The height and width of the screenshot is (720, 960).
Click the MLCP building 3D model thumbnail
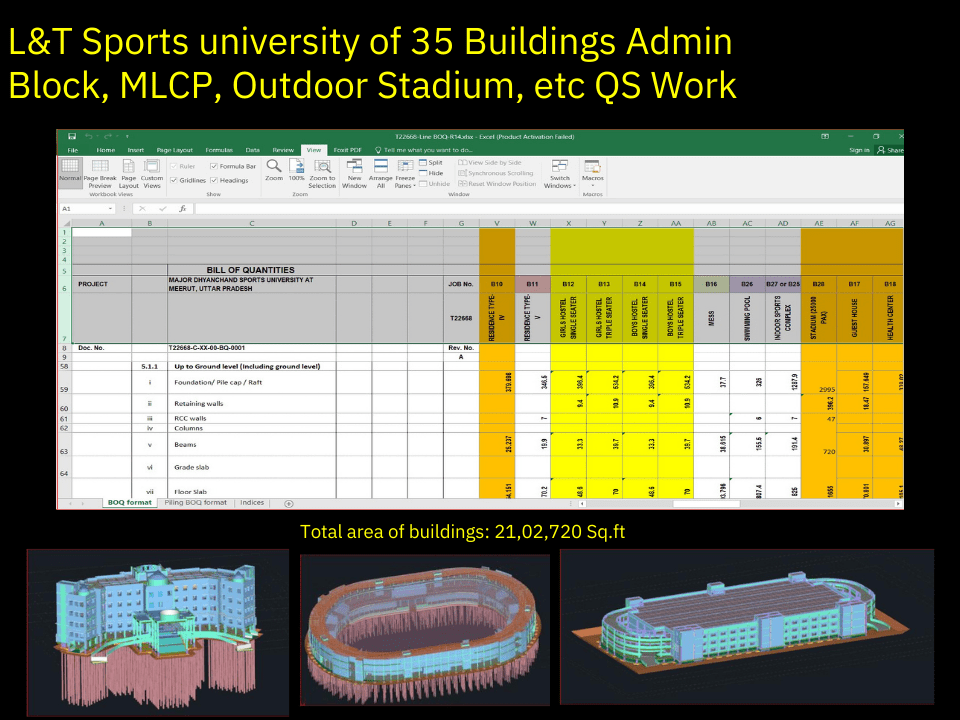click(747, 626)
